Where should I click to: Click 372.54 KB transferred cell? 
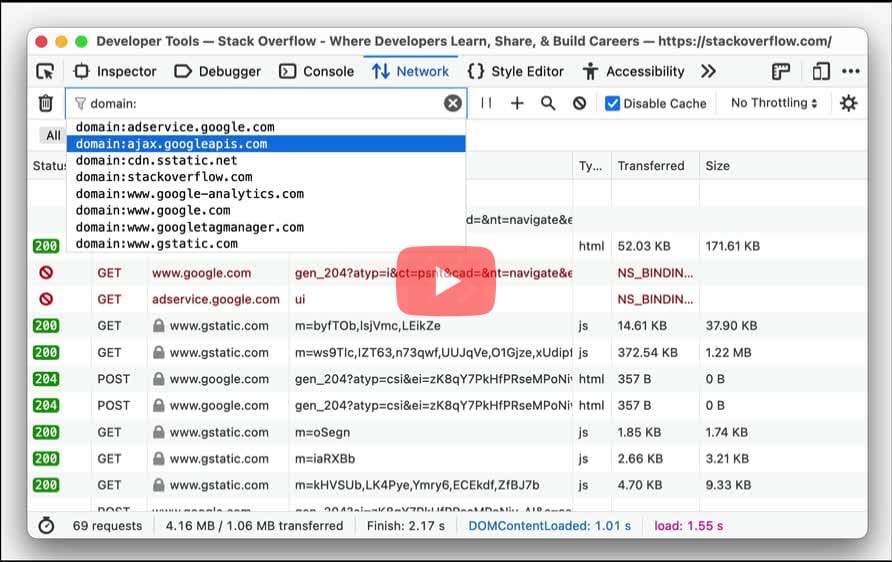coord(647,353)
